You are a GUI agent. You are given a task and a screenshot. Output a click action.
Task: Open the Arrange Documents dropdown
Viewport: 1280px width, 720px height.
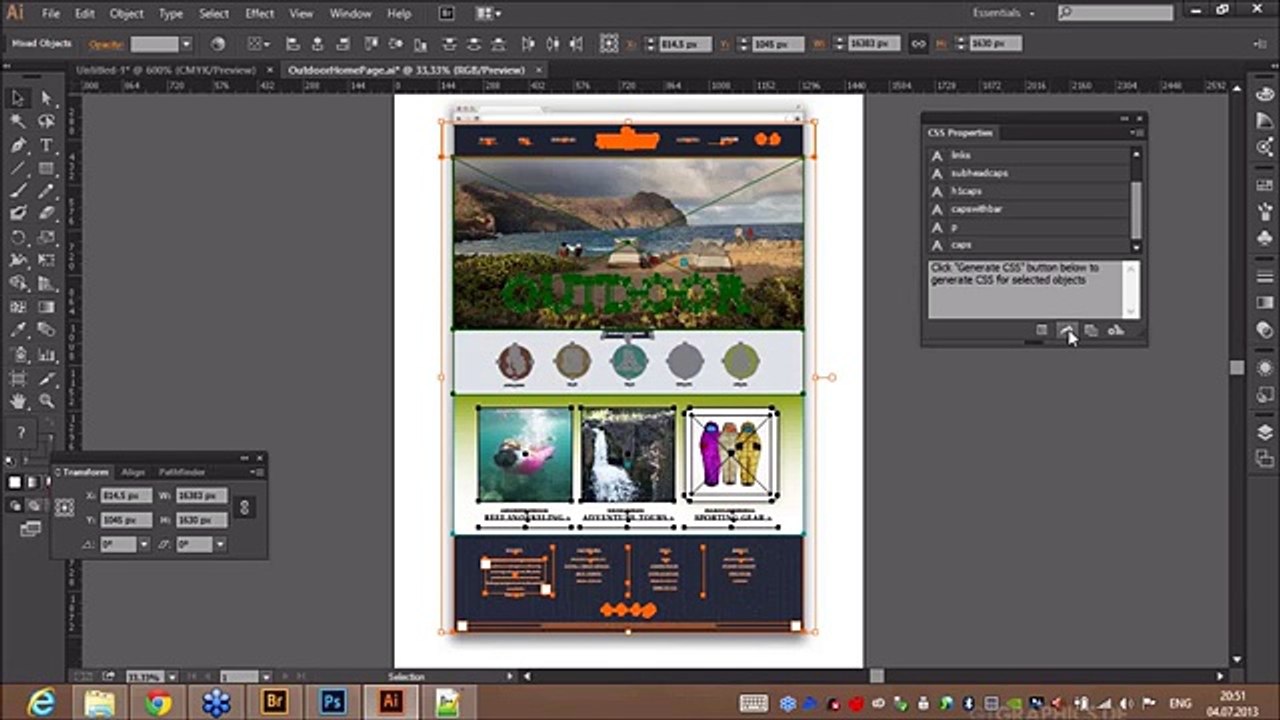point(488,14)
